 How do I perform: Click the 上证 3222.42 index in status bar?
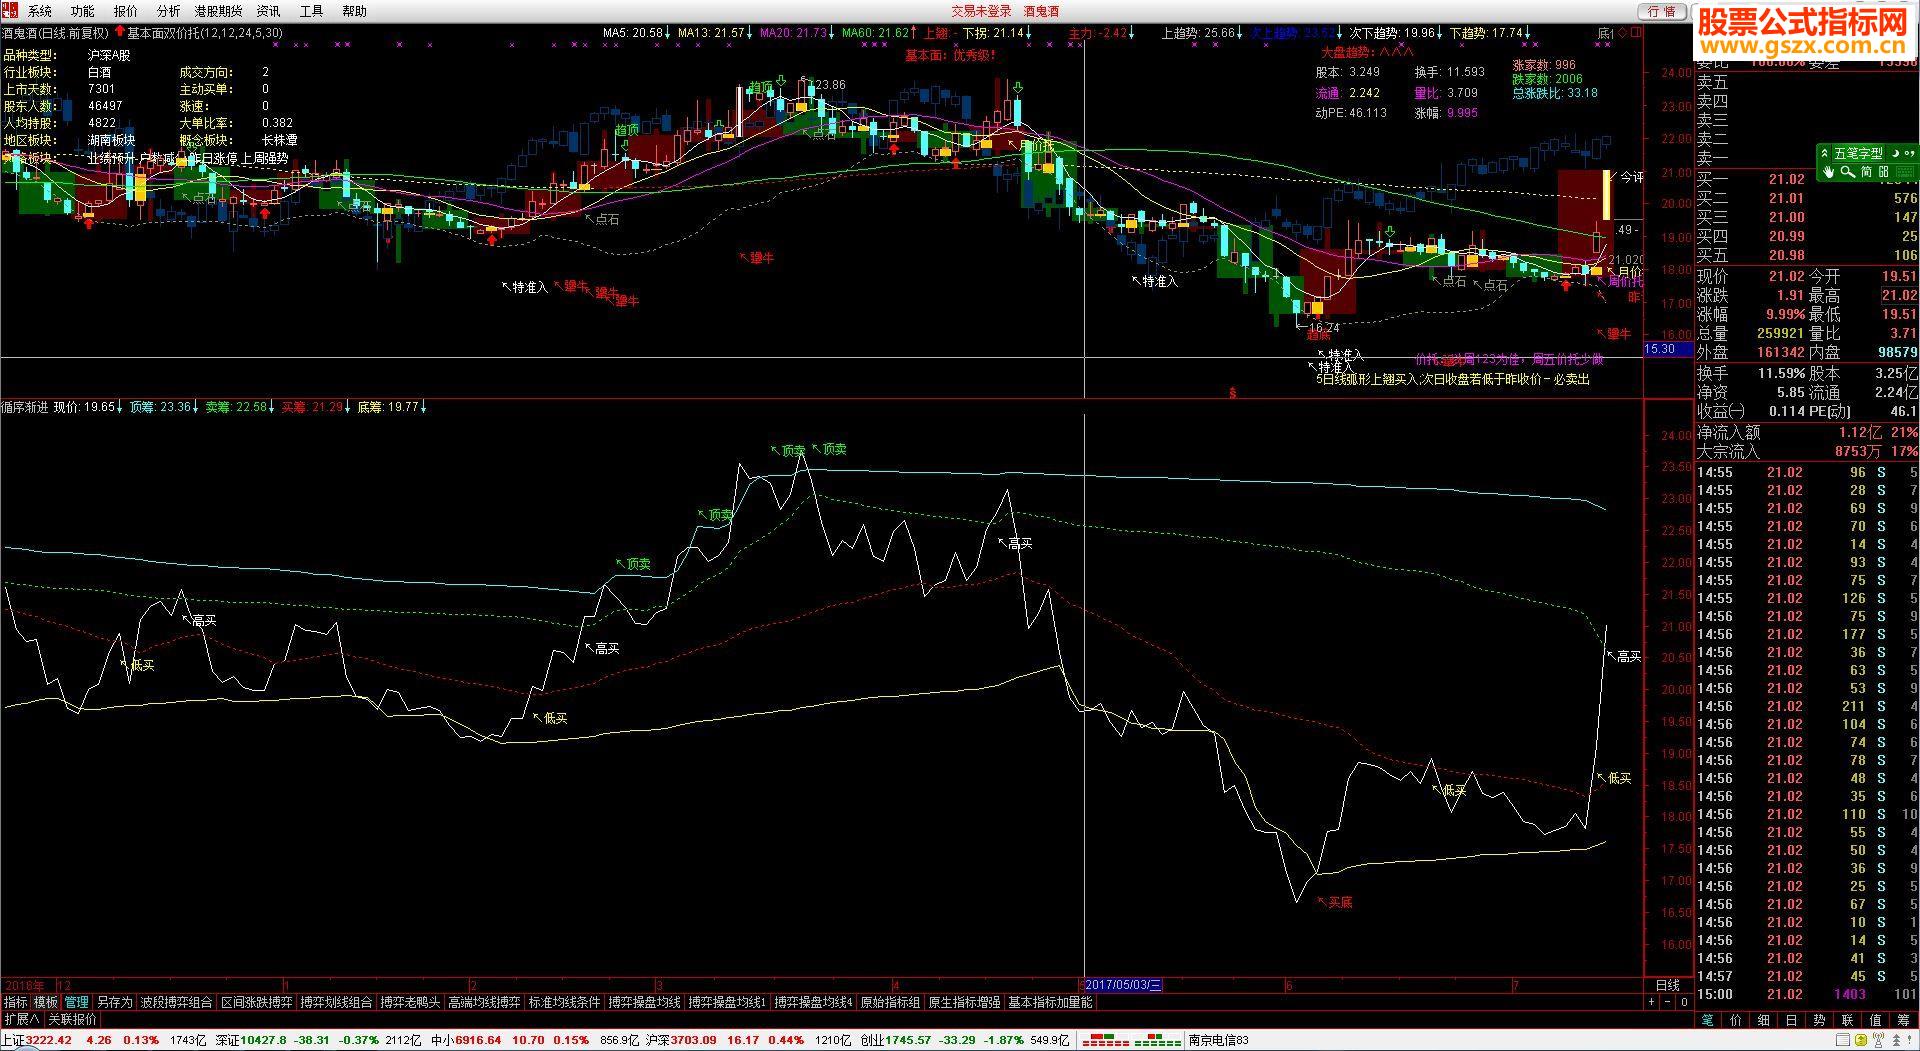coord(36,1041)
